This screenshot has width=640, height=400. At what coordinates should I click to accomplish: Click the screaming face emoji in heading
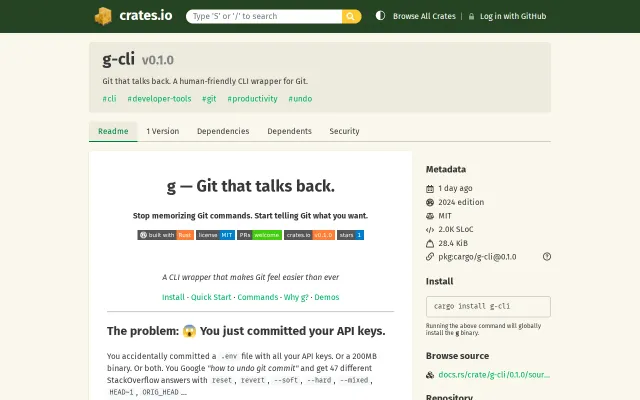(189, 331)
